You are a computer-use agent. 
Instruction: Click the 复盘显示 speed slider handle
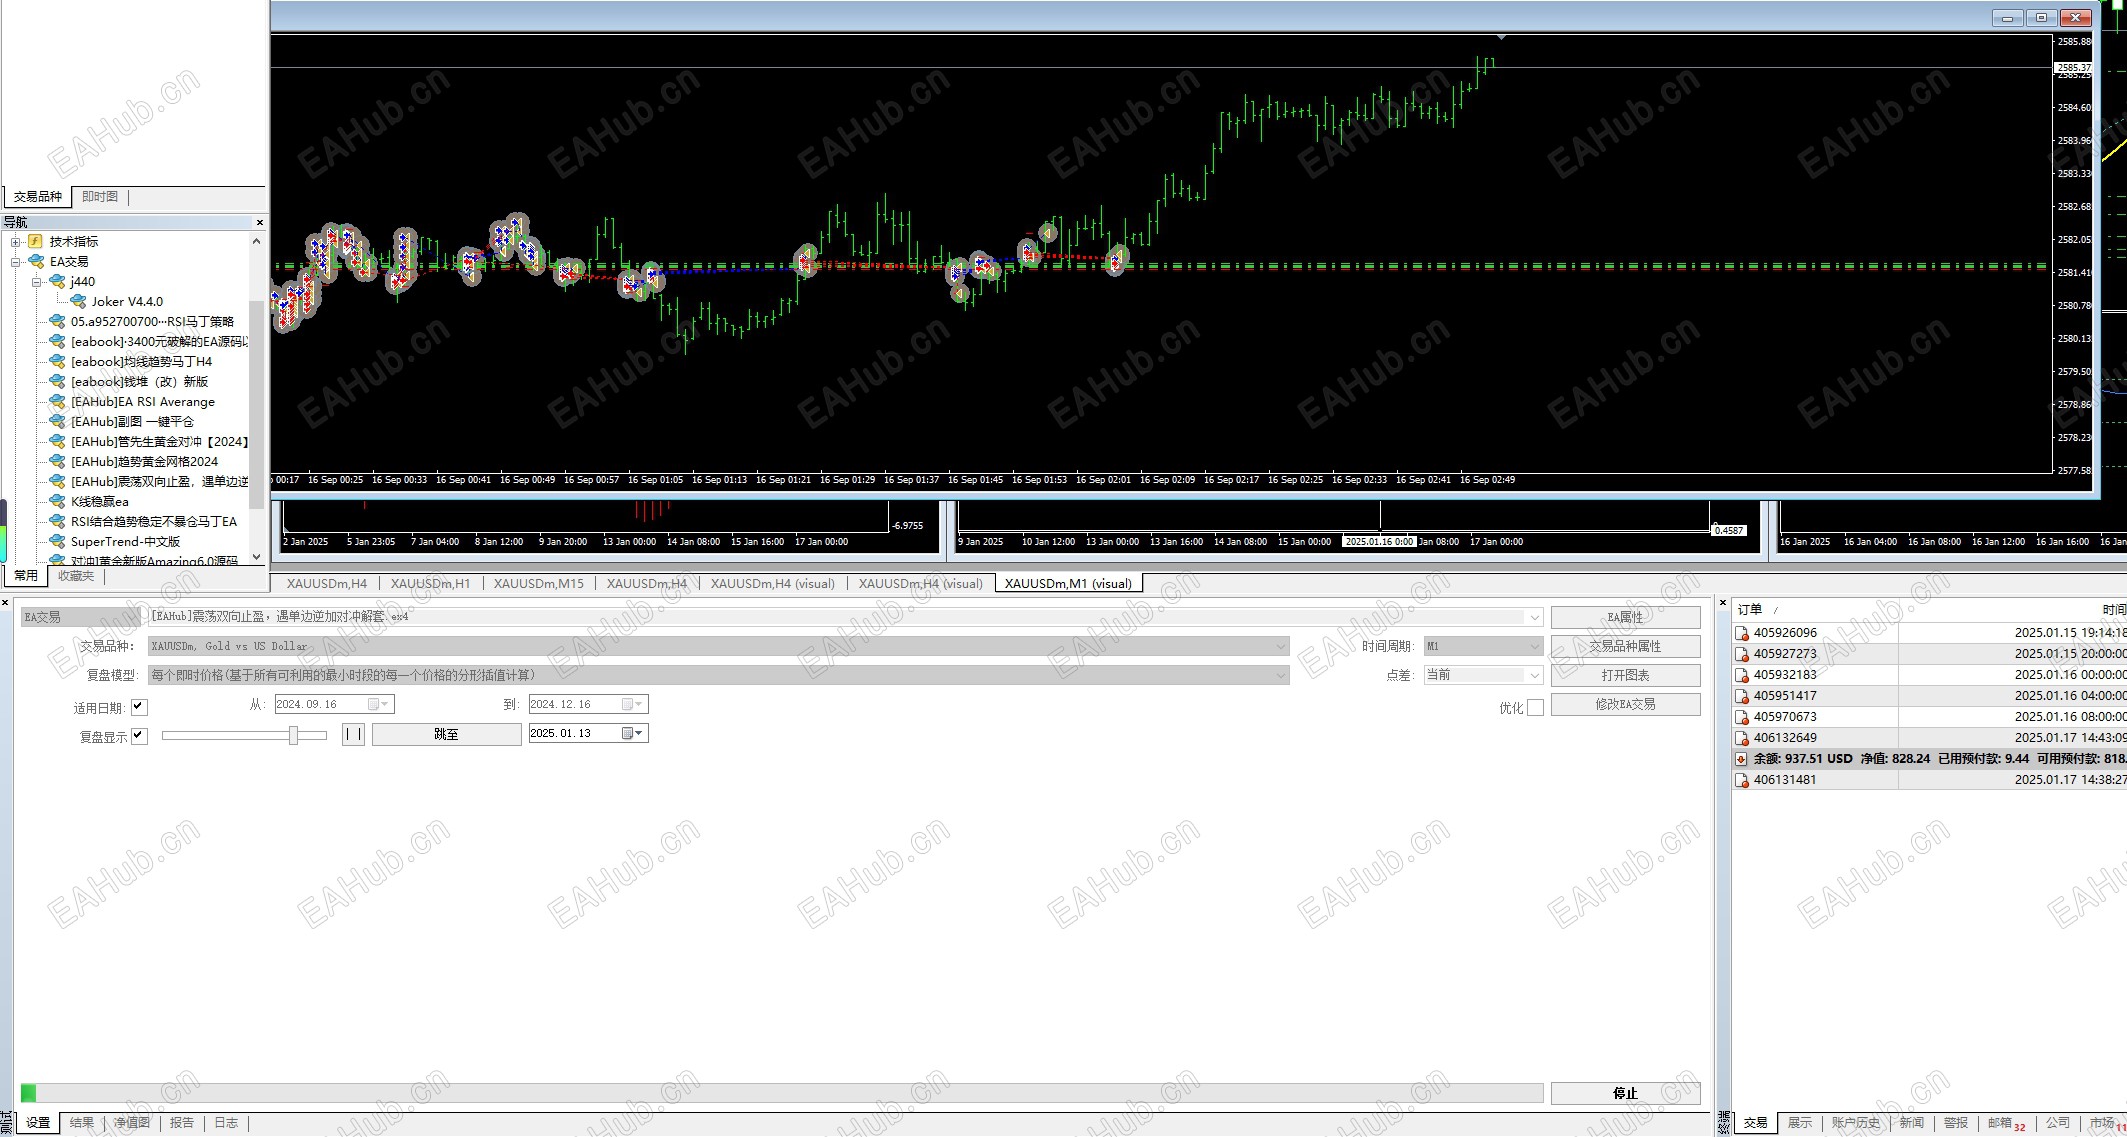coord(293,735)
